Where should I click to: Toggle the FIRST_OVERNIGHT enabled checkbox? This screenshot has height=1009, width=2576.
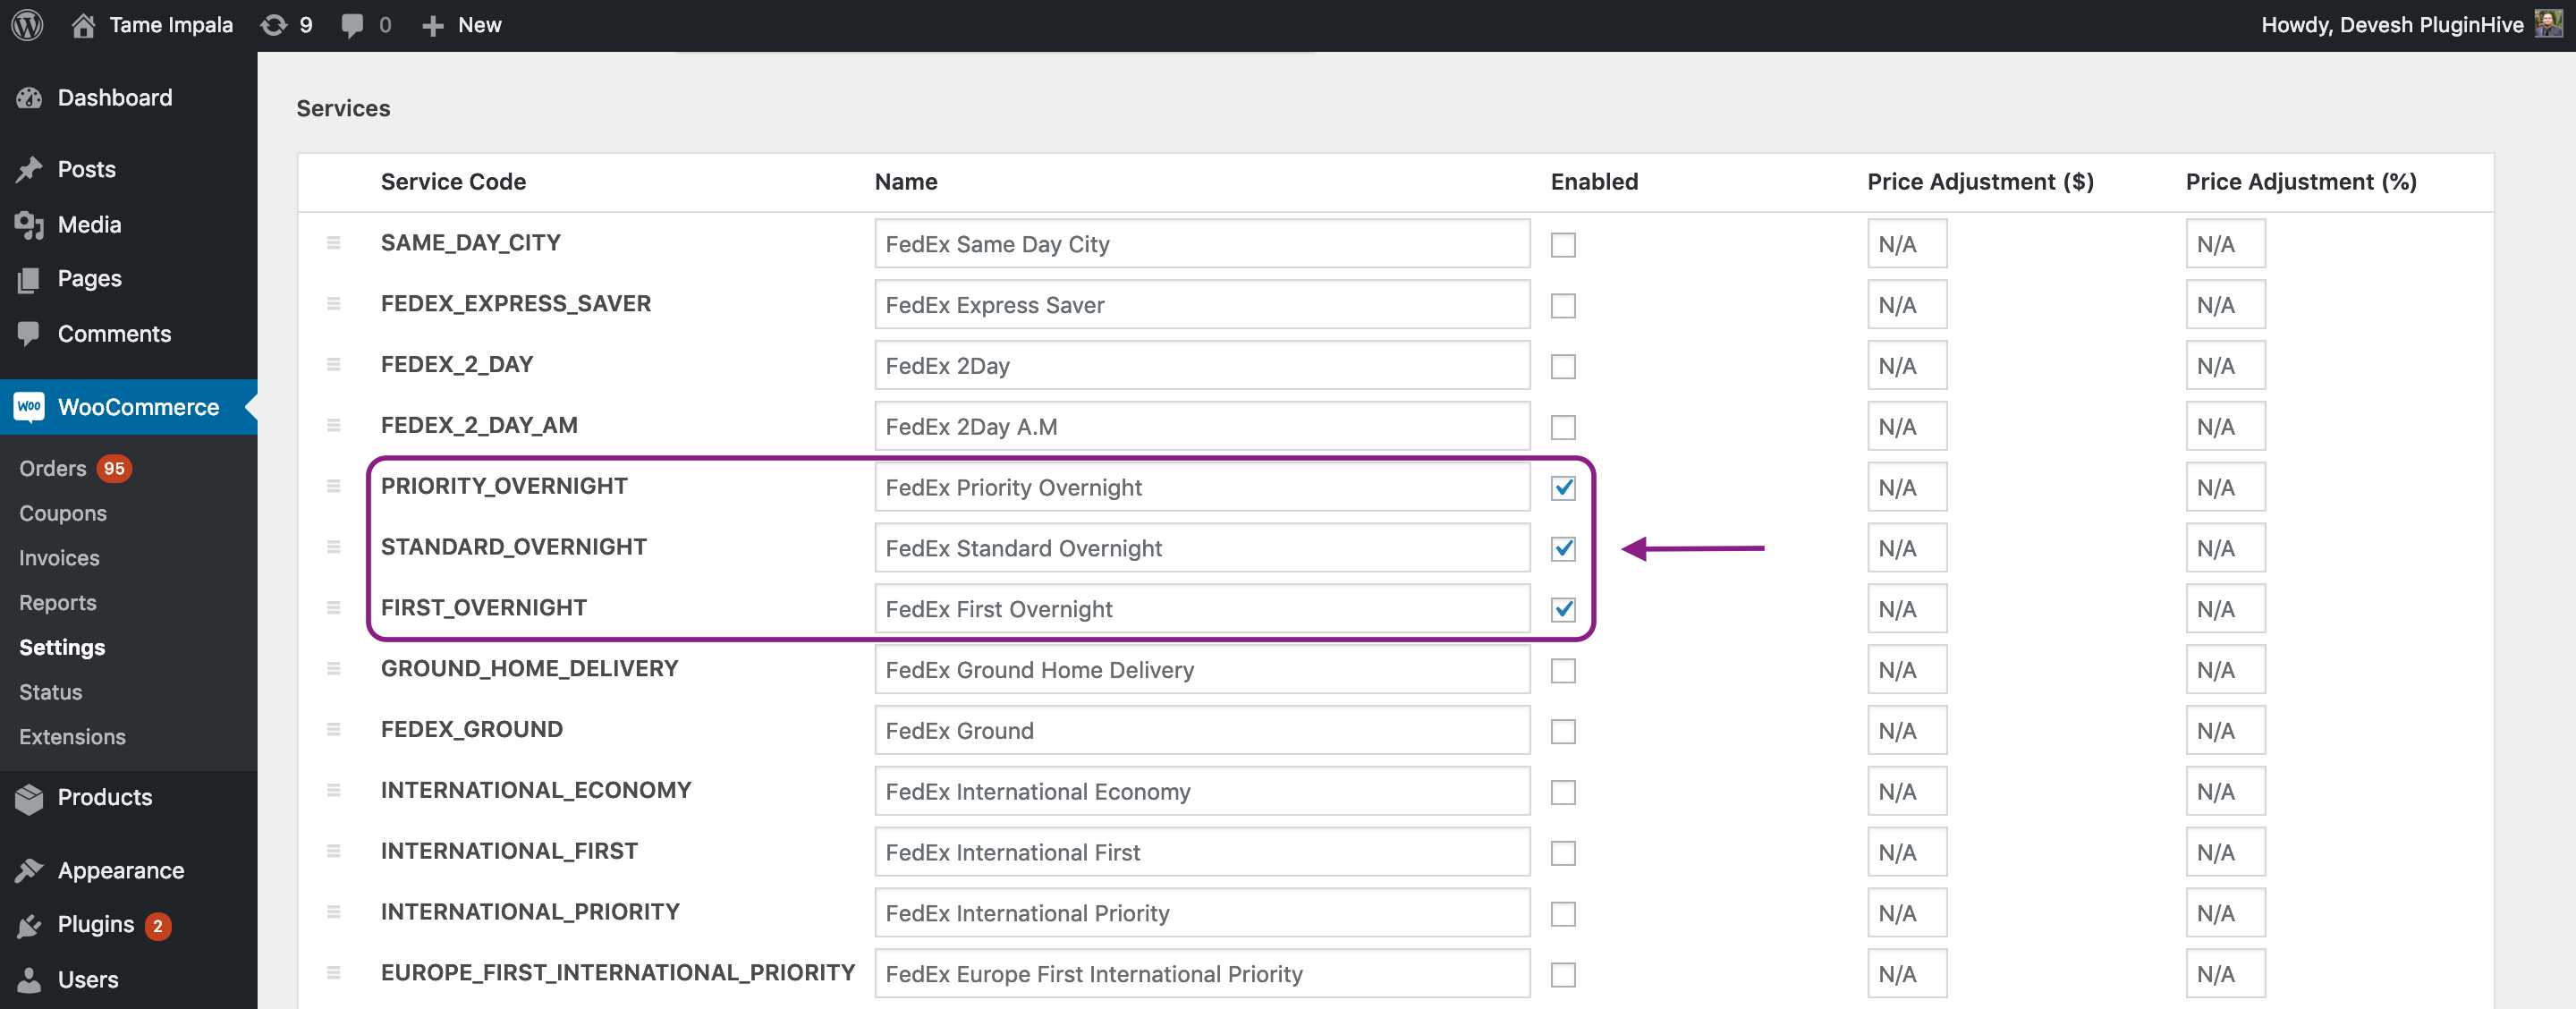pos(1563,608)
